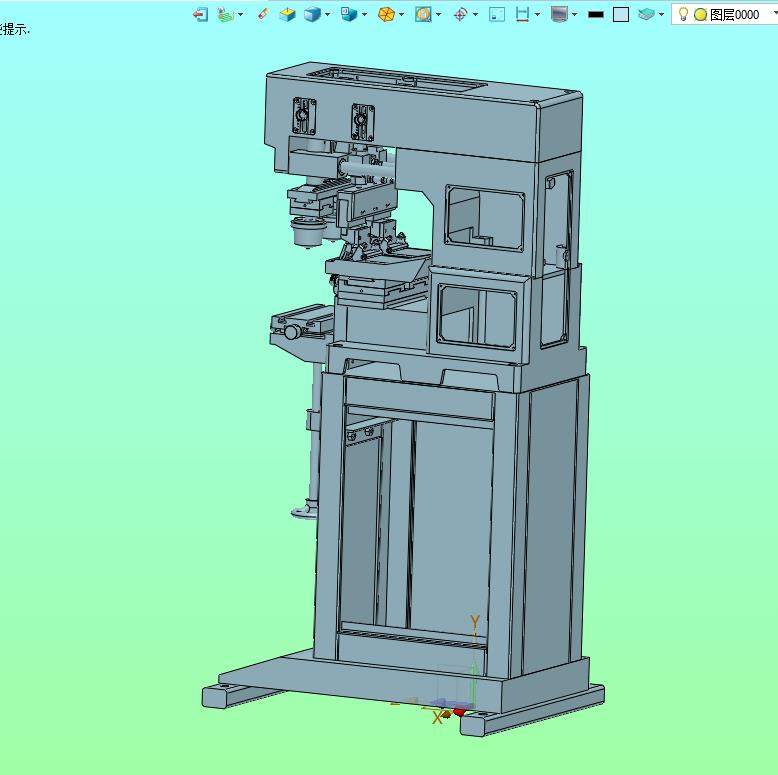The width and height of the screenshot is (778, 775).
Task: Click the light blue fill color swatch
Action: point(621,14)
